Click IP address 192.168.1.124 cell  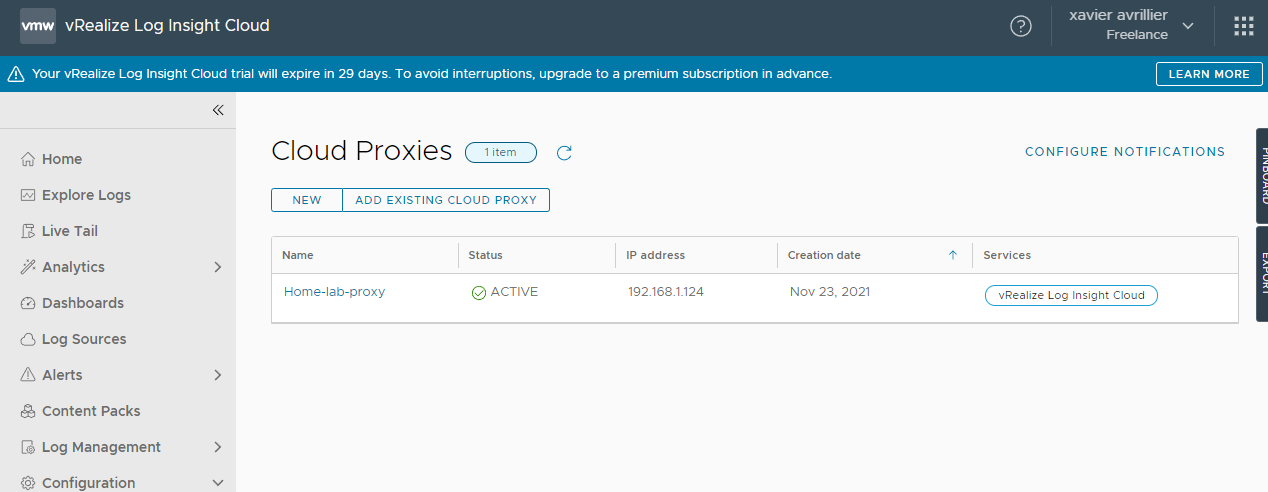666,292
